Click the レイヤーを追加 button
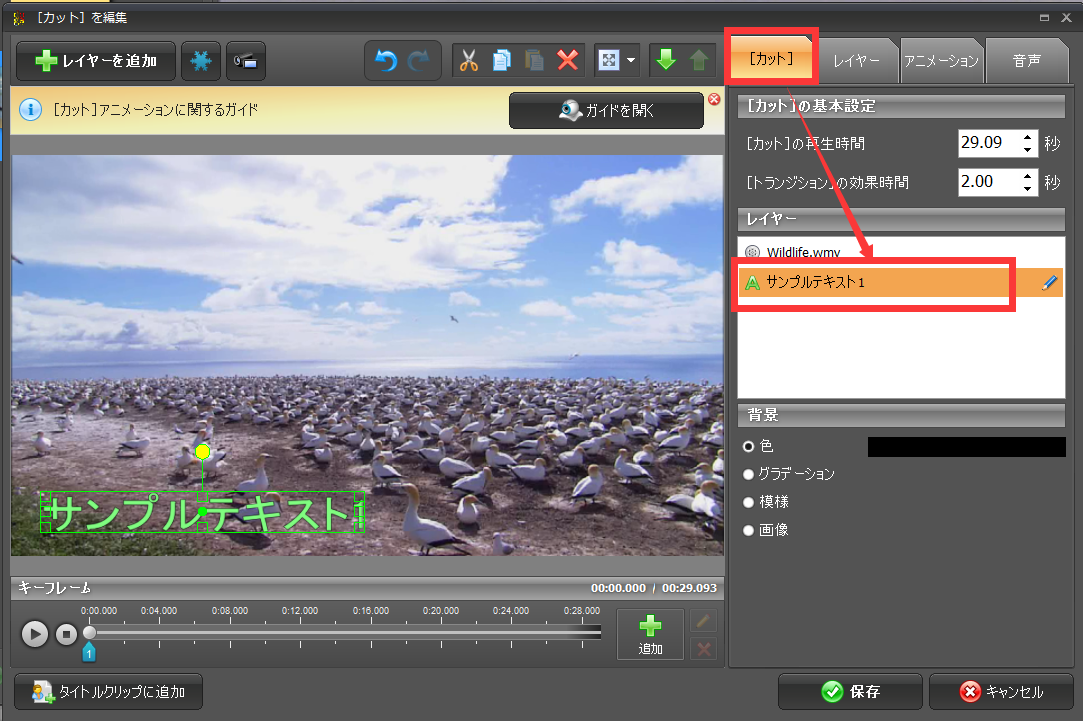This screenshot has width=1083, height=721. coord(96,61)
